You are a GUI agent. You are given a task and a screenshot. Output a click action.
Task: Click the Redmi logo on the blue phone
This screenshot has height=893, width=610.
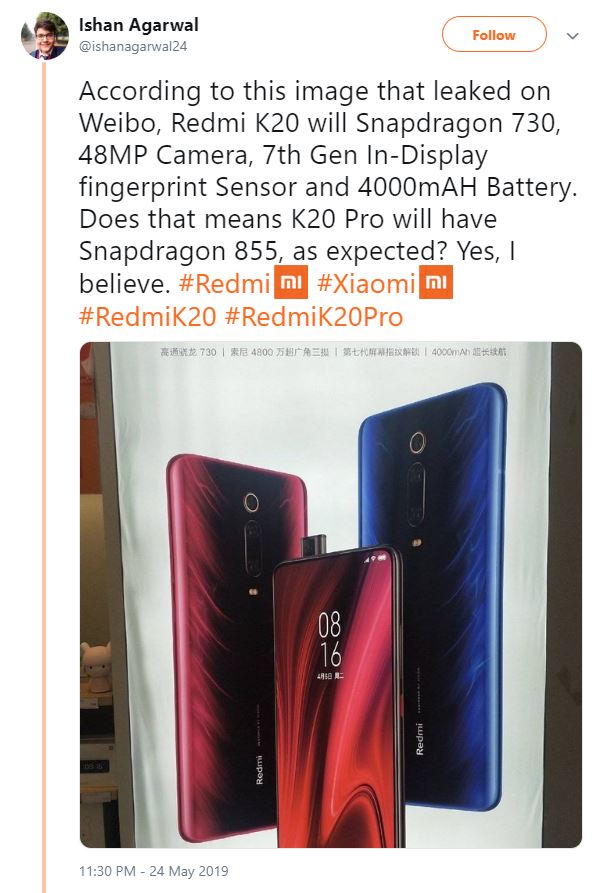click(420, 739)
